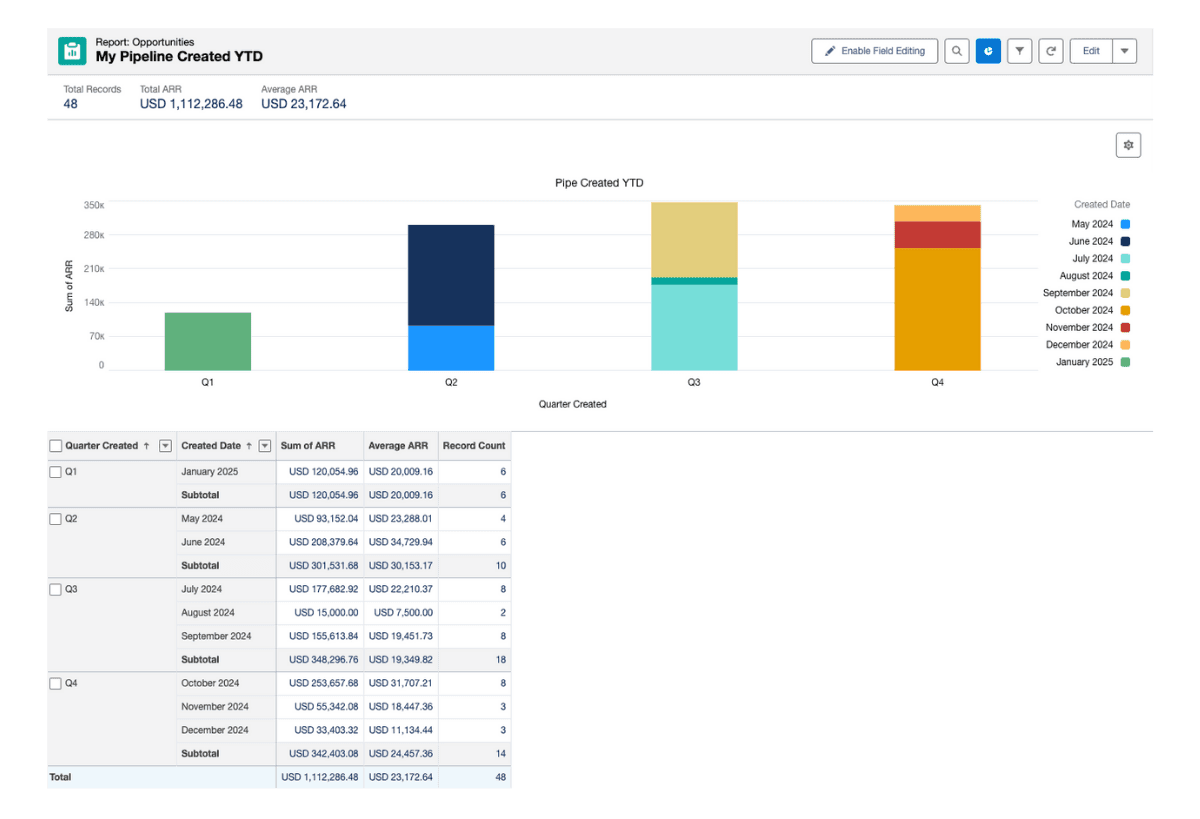Select the dark navy June segment of Q2 bar

click(x=451, y=275)
